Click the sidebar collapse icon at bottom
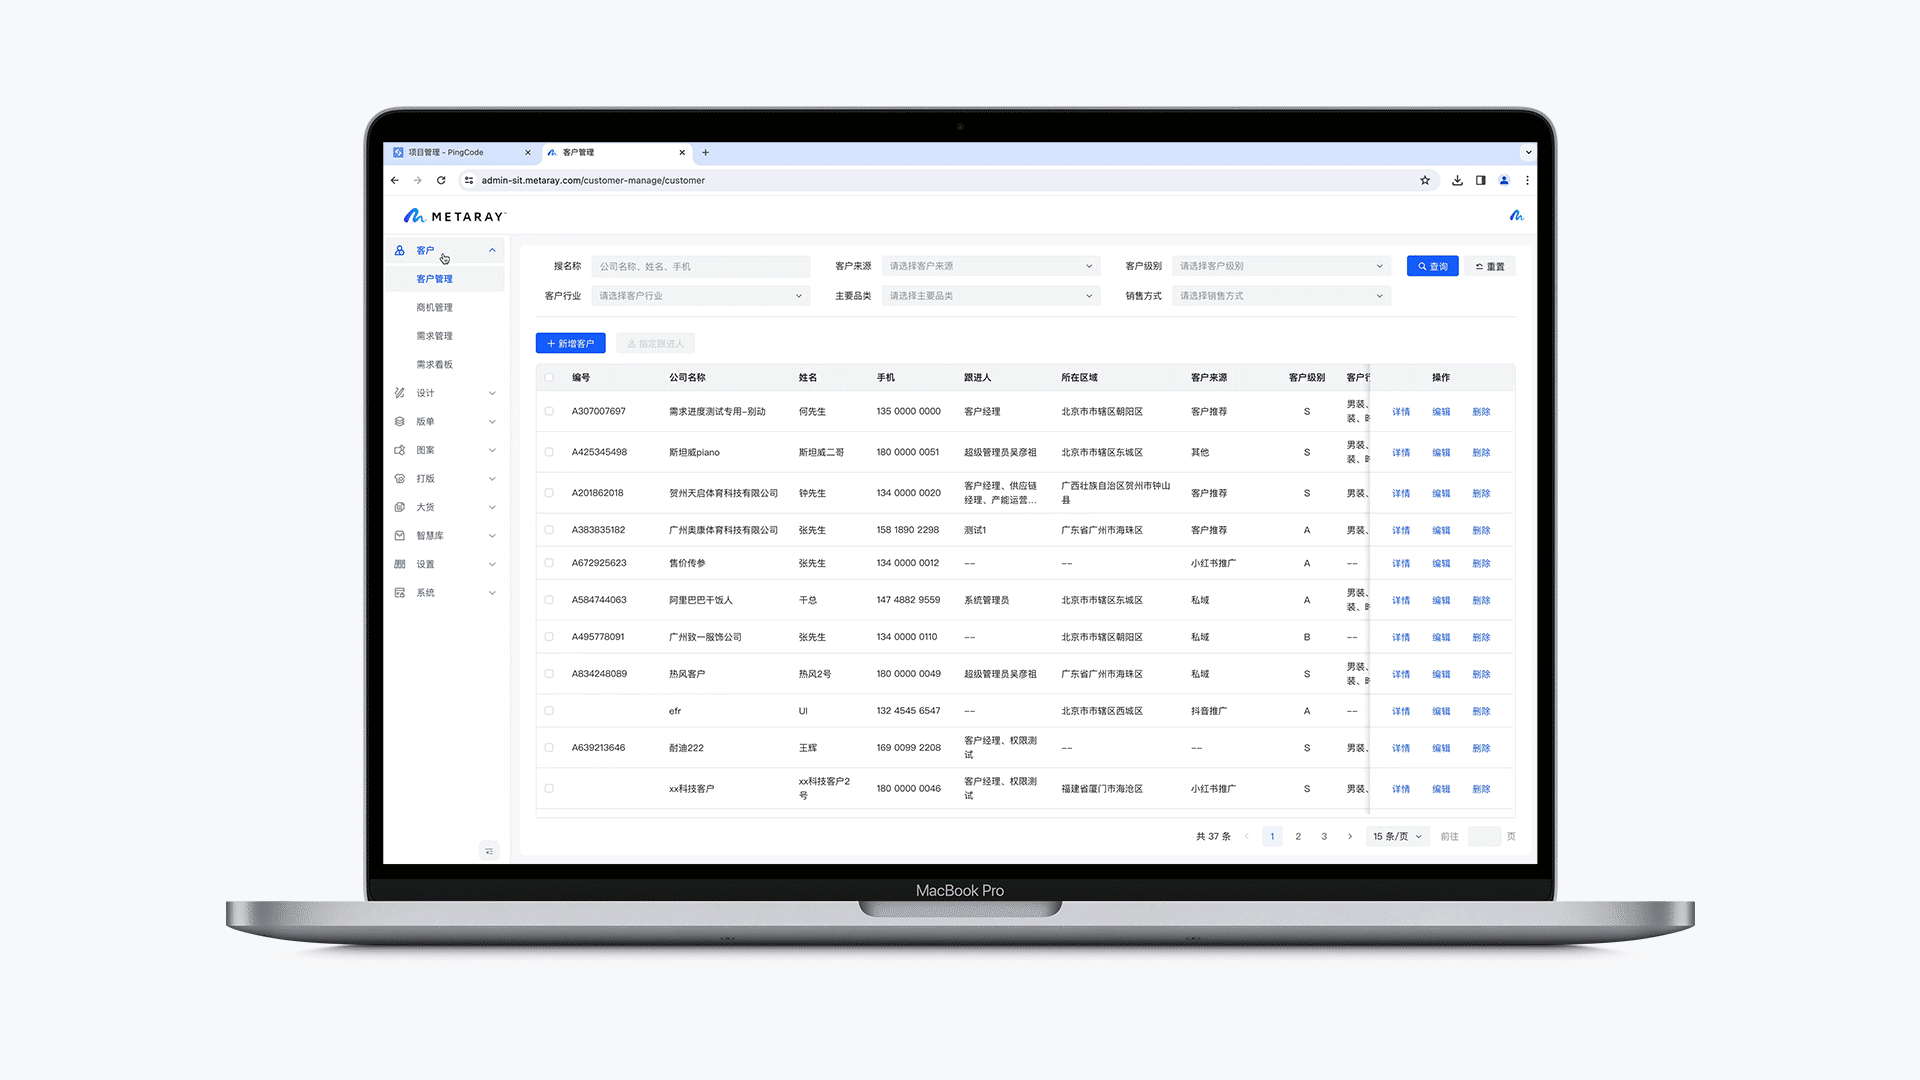 click(x=489, y=851)
